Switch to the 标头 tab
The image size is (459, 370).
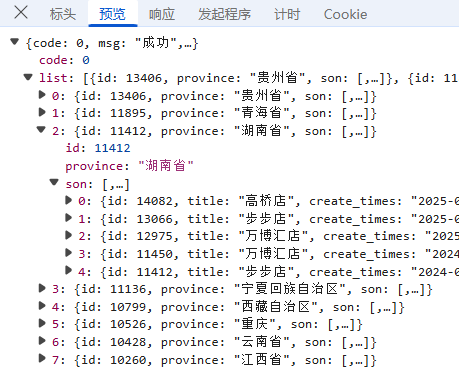tap(63, 14)
